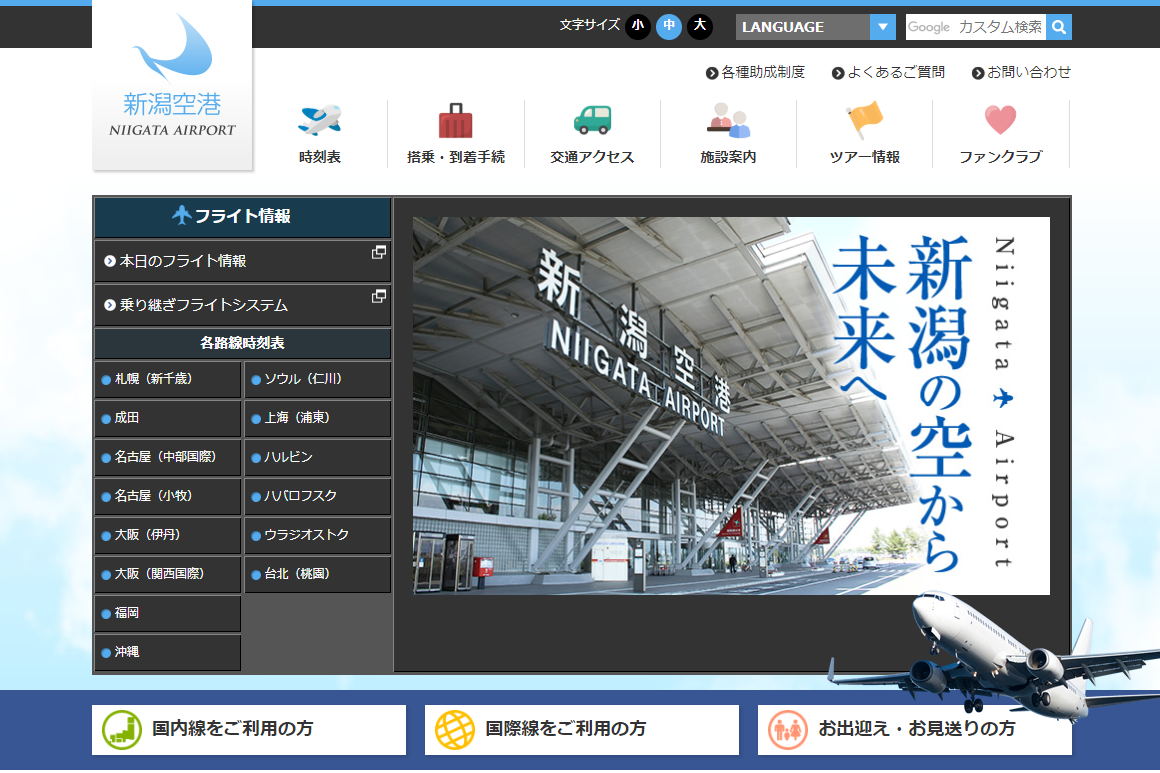Click the yellow flag tour information icon
This screenshot has height=773, width=1160.
coord(864,121)
